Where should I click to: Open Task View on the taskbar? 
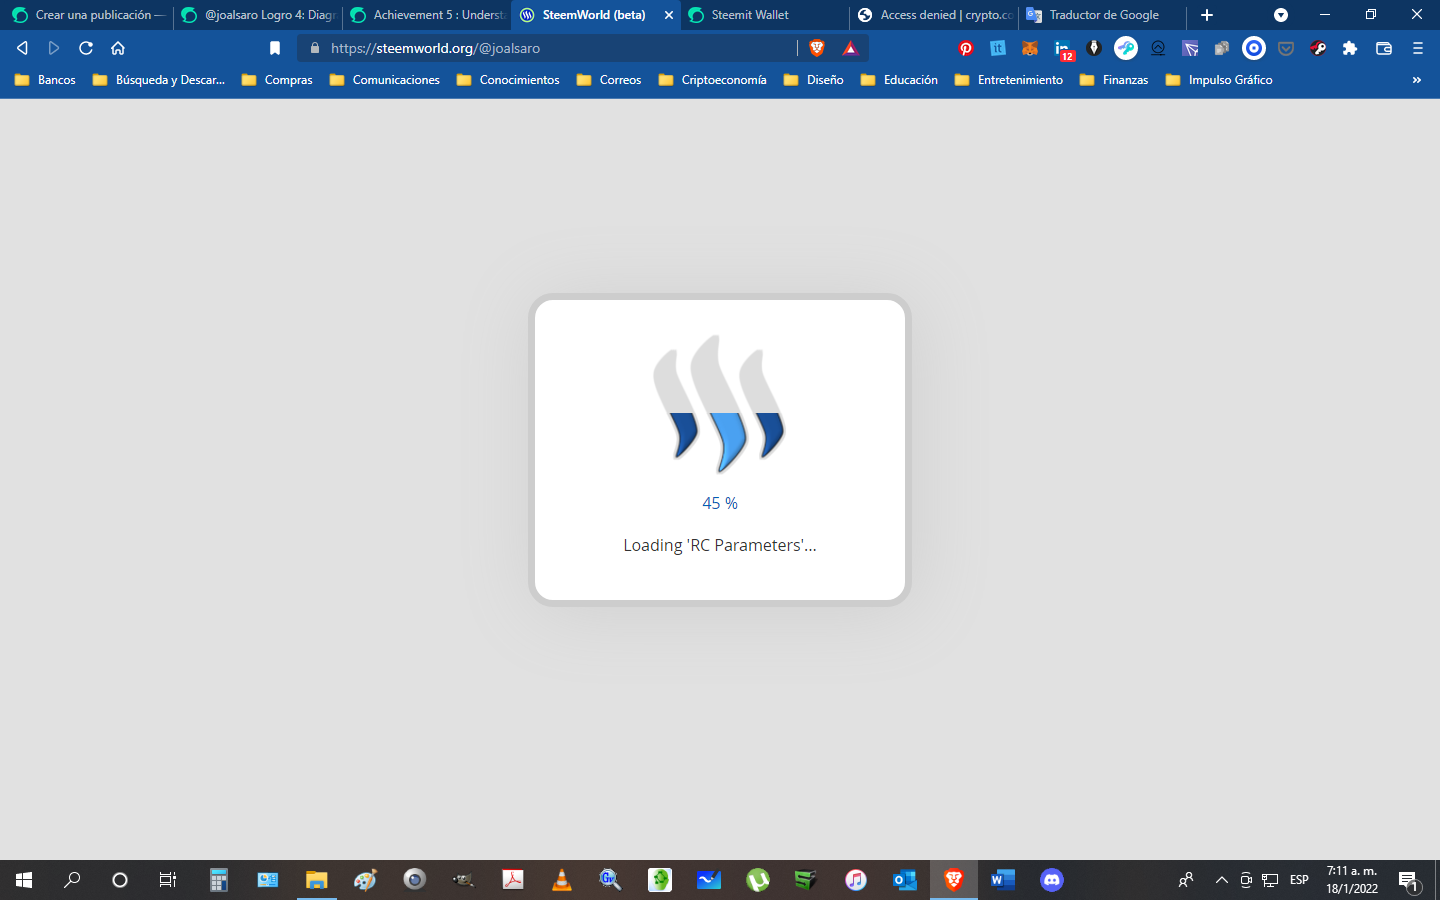click(x=168, y=880)
